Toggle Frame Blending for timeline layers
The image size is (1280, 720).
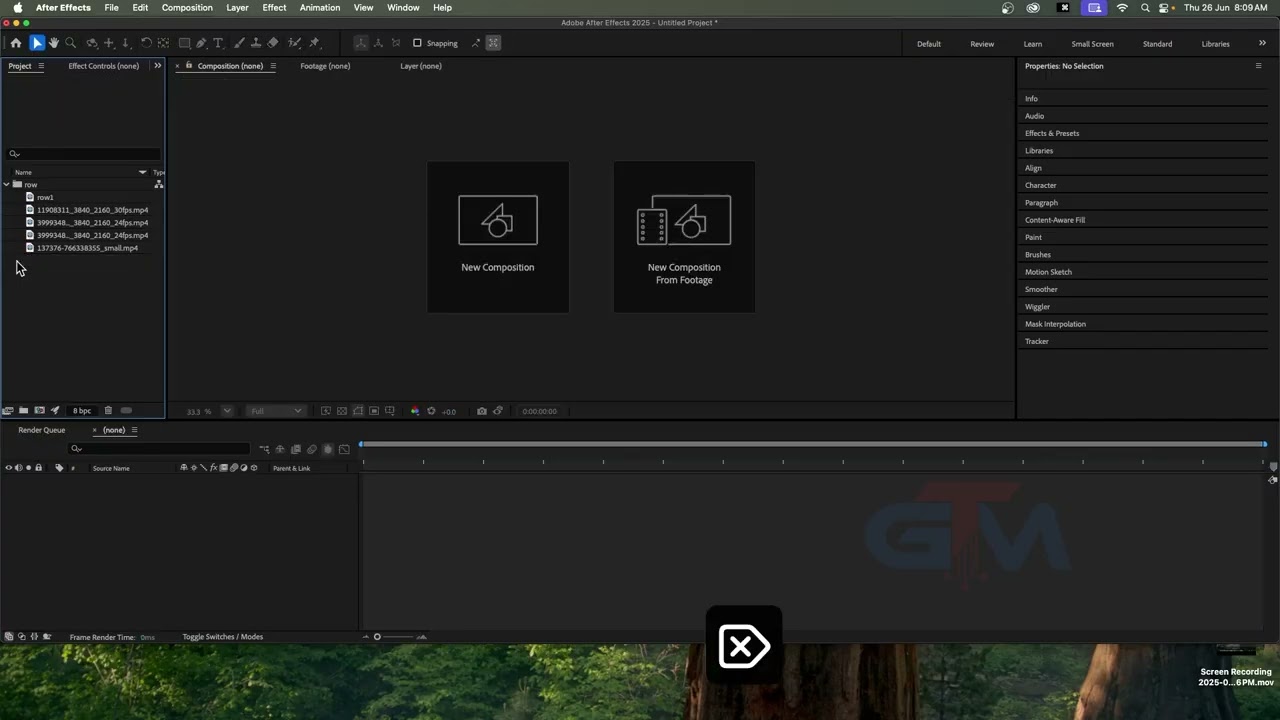296,450
